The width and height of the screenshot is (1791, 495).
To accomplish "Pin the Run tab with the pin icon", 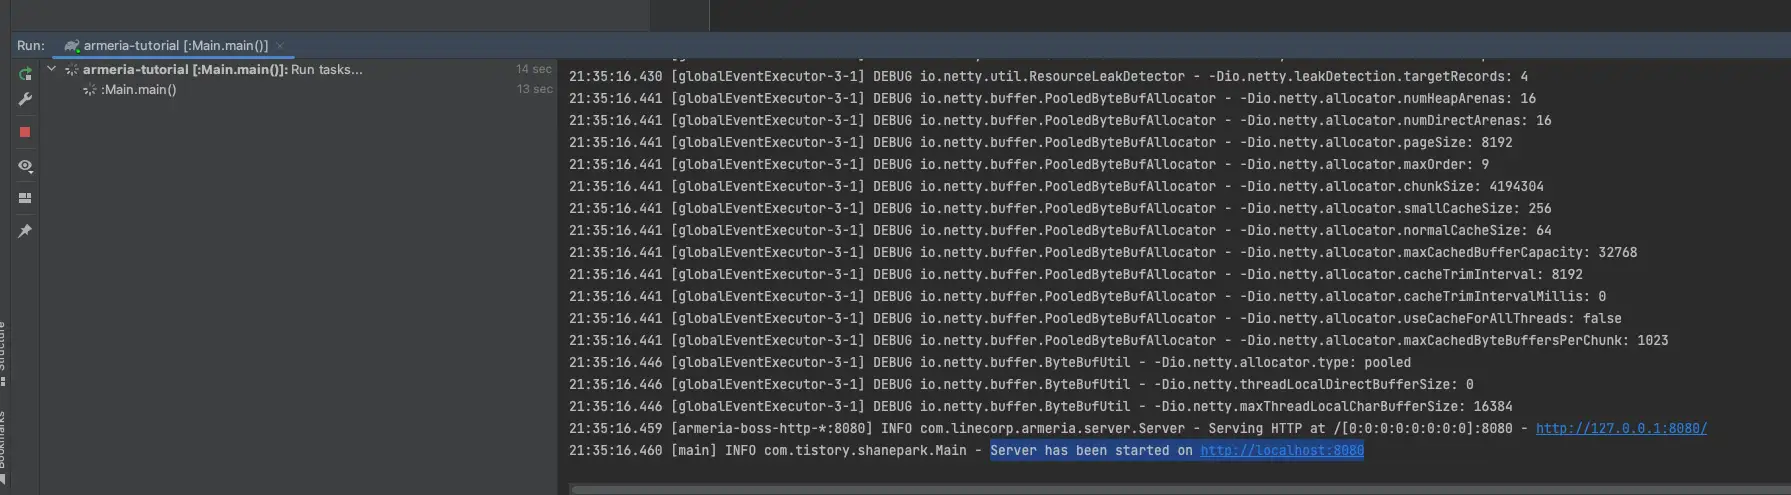I will click(x=25, y=231).
